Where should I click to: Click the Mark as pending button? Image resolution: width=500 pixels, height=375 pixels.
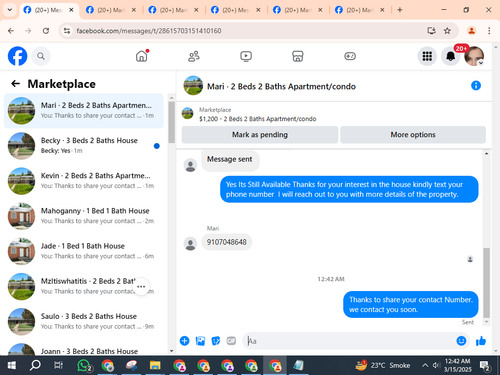point(260,135)
